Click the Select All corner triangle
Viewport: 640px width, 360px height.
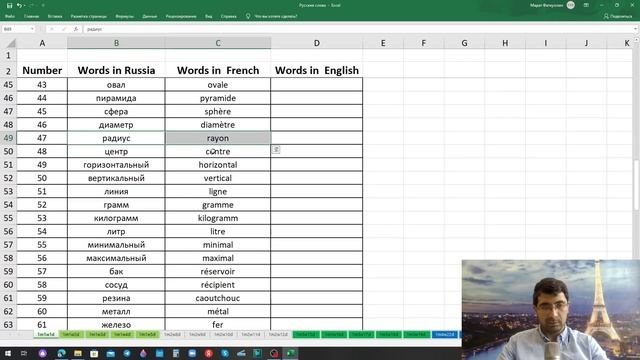click(x=11, y=43)
